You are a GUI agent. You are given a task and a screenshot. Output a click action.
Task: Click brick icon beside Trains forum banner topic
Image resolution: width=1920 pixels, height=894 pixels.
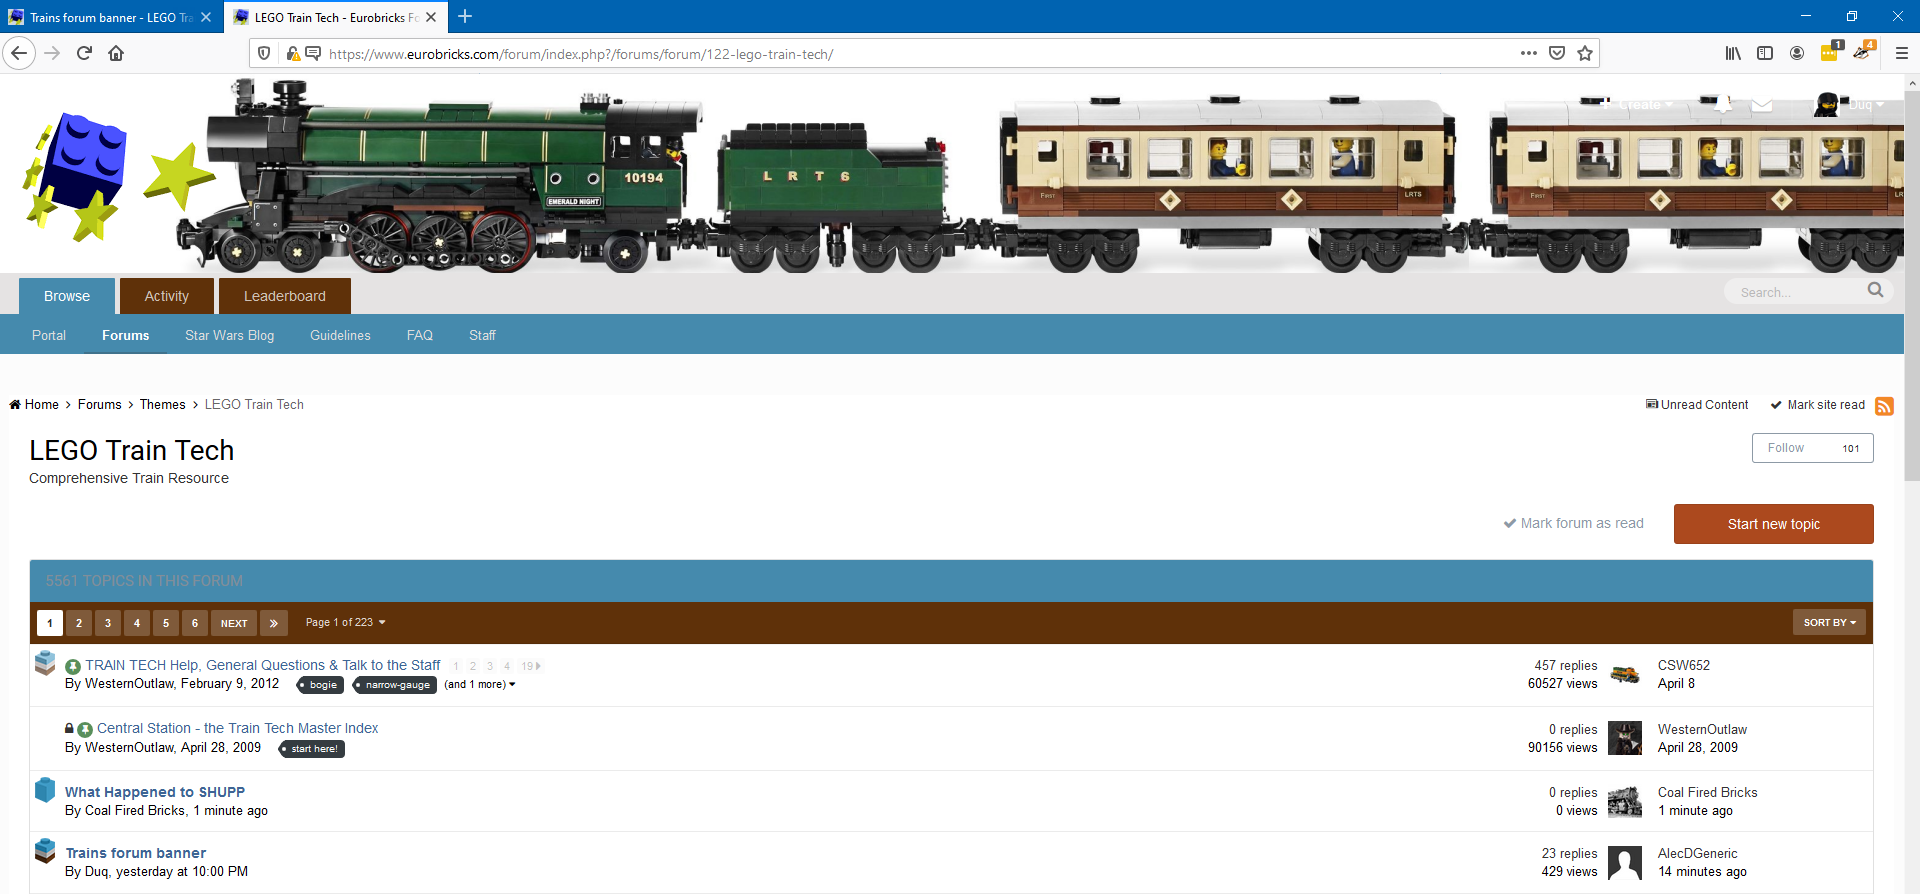tap(45, 851)
